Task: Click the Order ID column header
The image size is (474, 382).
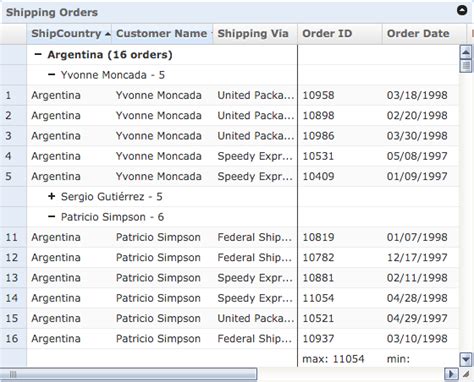Action: click(x=340, y=34)
